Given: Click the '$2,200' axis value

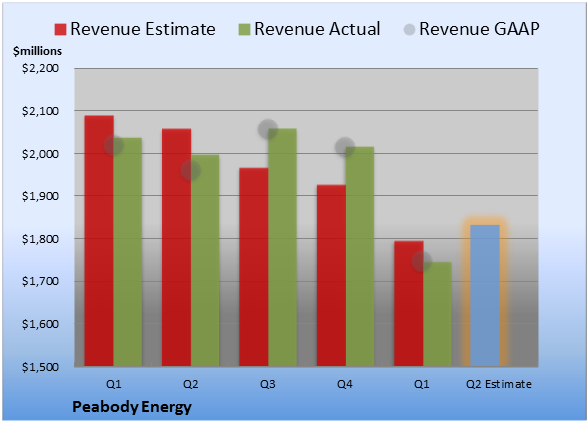Looking at the screenshot, I should pos(40,68).
